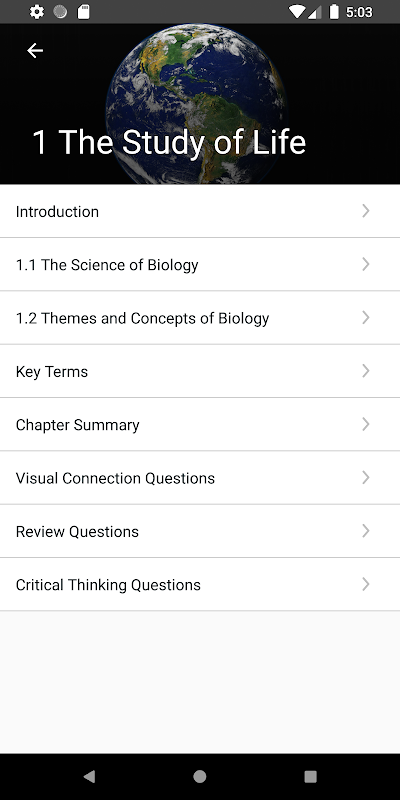Tap the Wi-Fi signal status icon
Image resolution: width=400 pixels, height=800 pixels.
point(297,12)
